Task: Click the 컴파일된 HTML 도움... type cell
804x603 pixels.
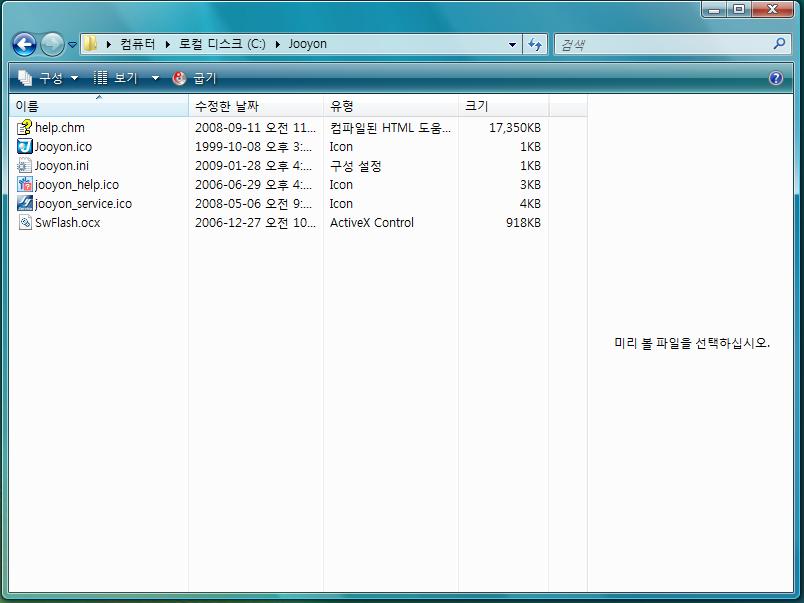Action: point(390,128)
